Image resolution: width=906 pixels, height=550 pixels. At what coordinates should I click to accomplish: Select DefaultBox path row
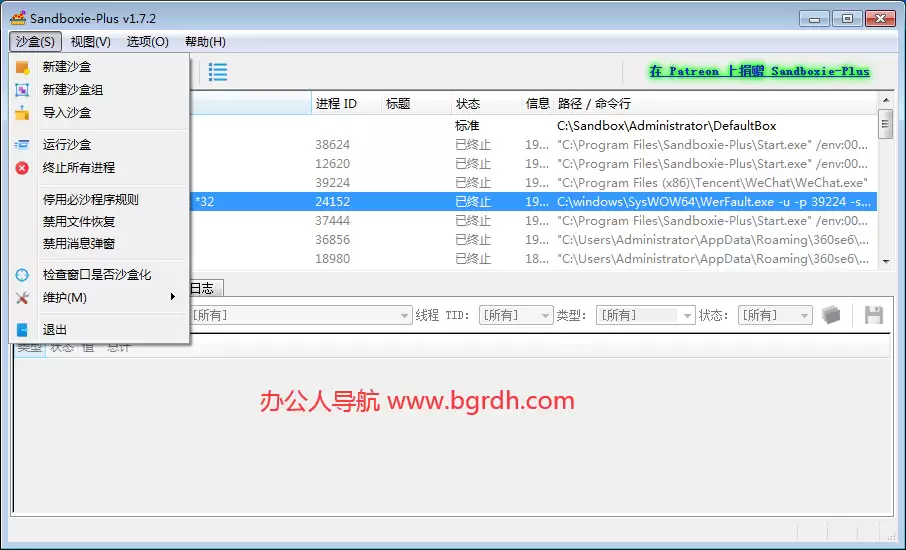coord(533,126)
